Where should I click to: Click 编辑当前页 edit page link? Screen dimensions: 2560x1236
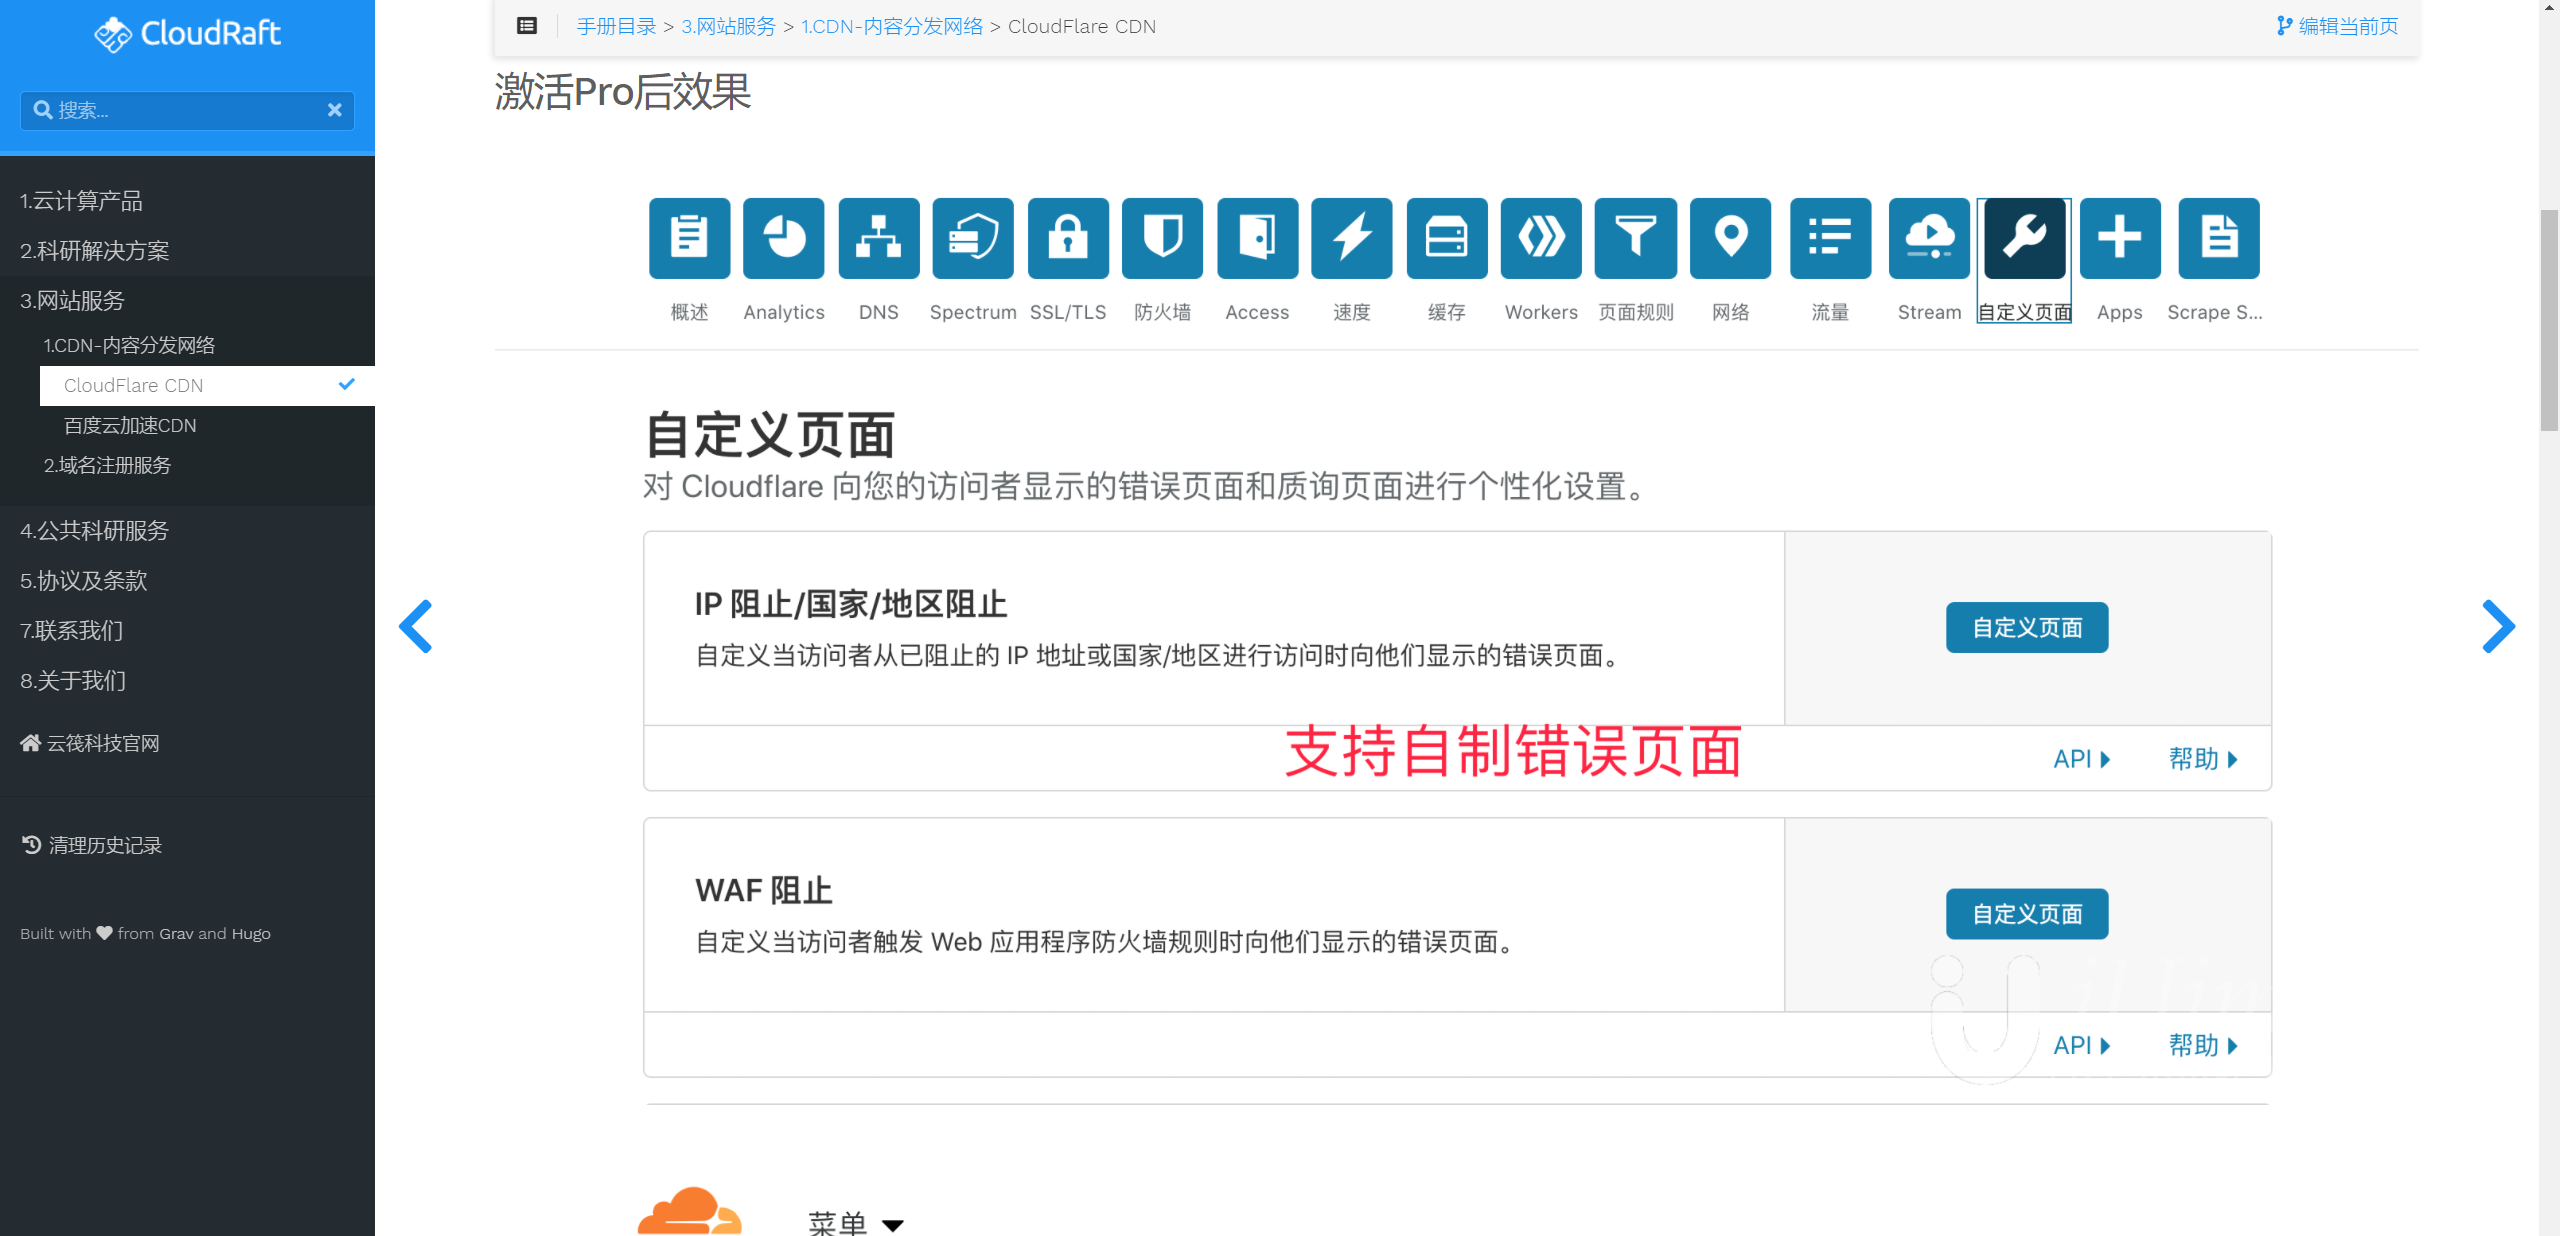tap(2337, 26)
